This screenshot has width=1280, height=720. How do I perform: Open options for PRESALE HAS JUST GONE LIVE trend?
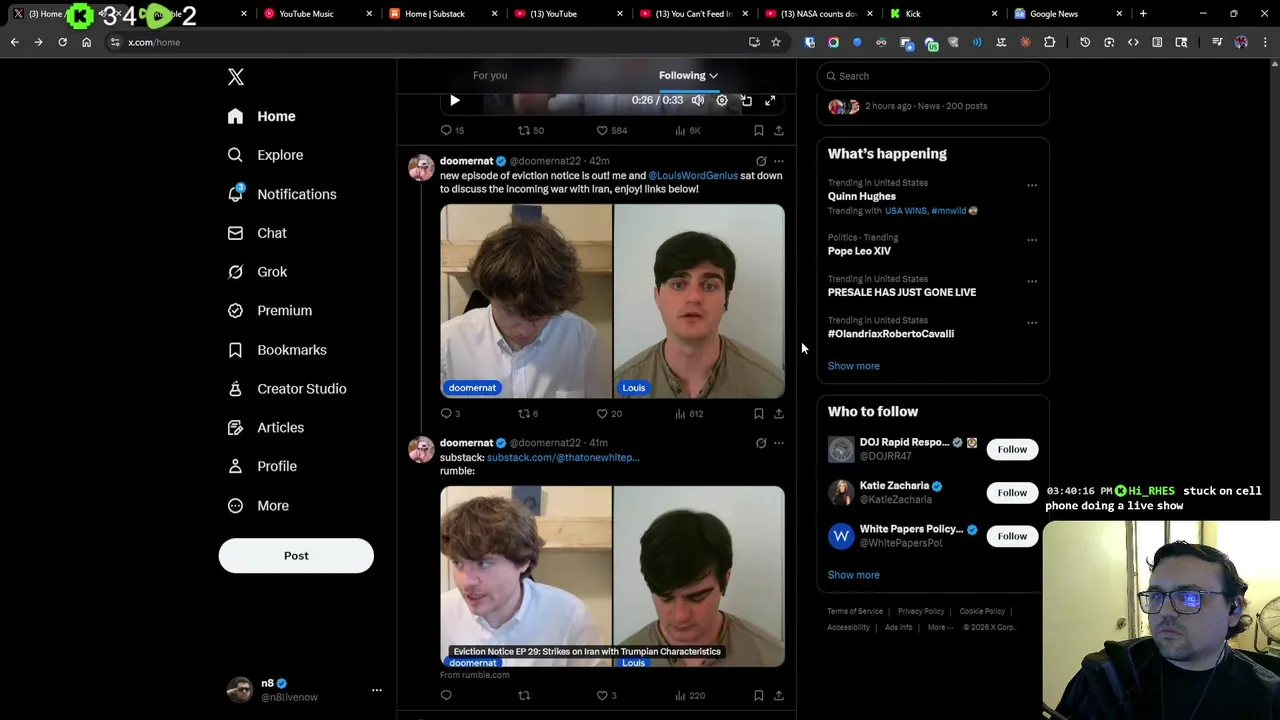(x=1032, y=281)
